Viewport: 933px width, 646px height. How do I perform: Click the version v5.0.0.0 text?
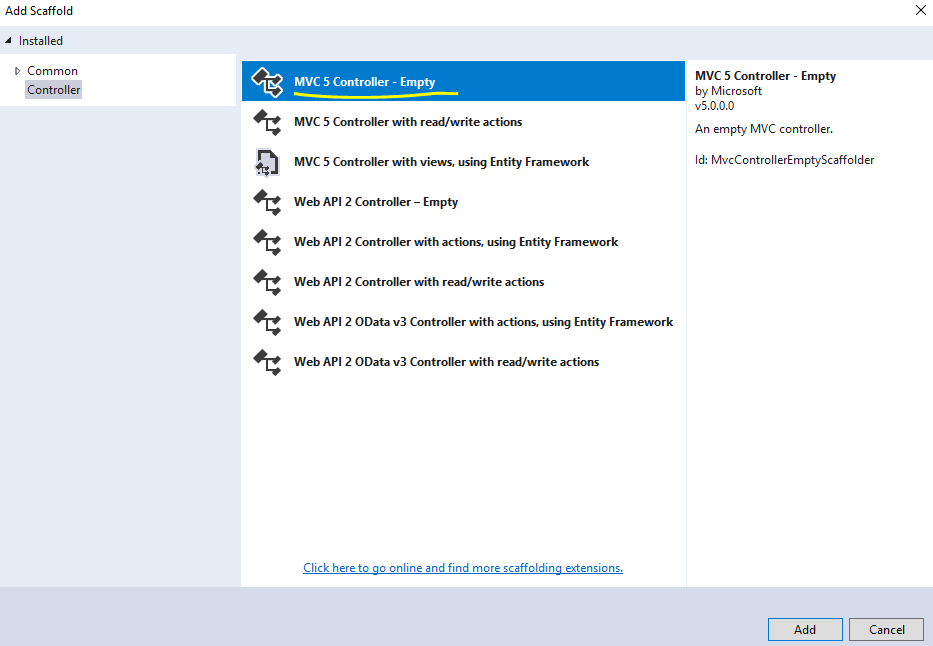click(x=715, y=106)
